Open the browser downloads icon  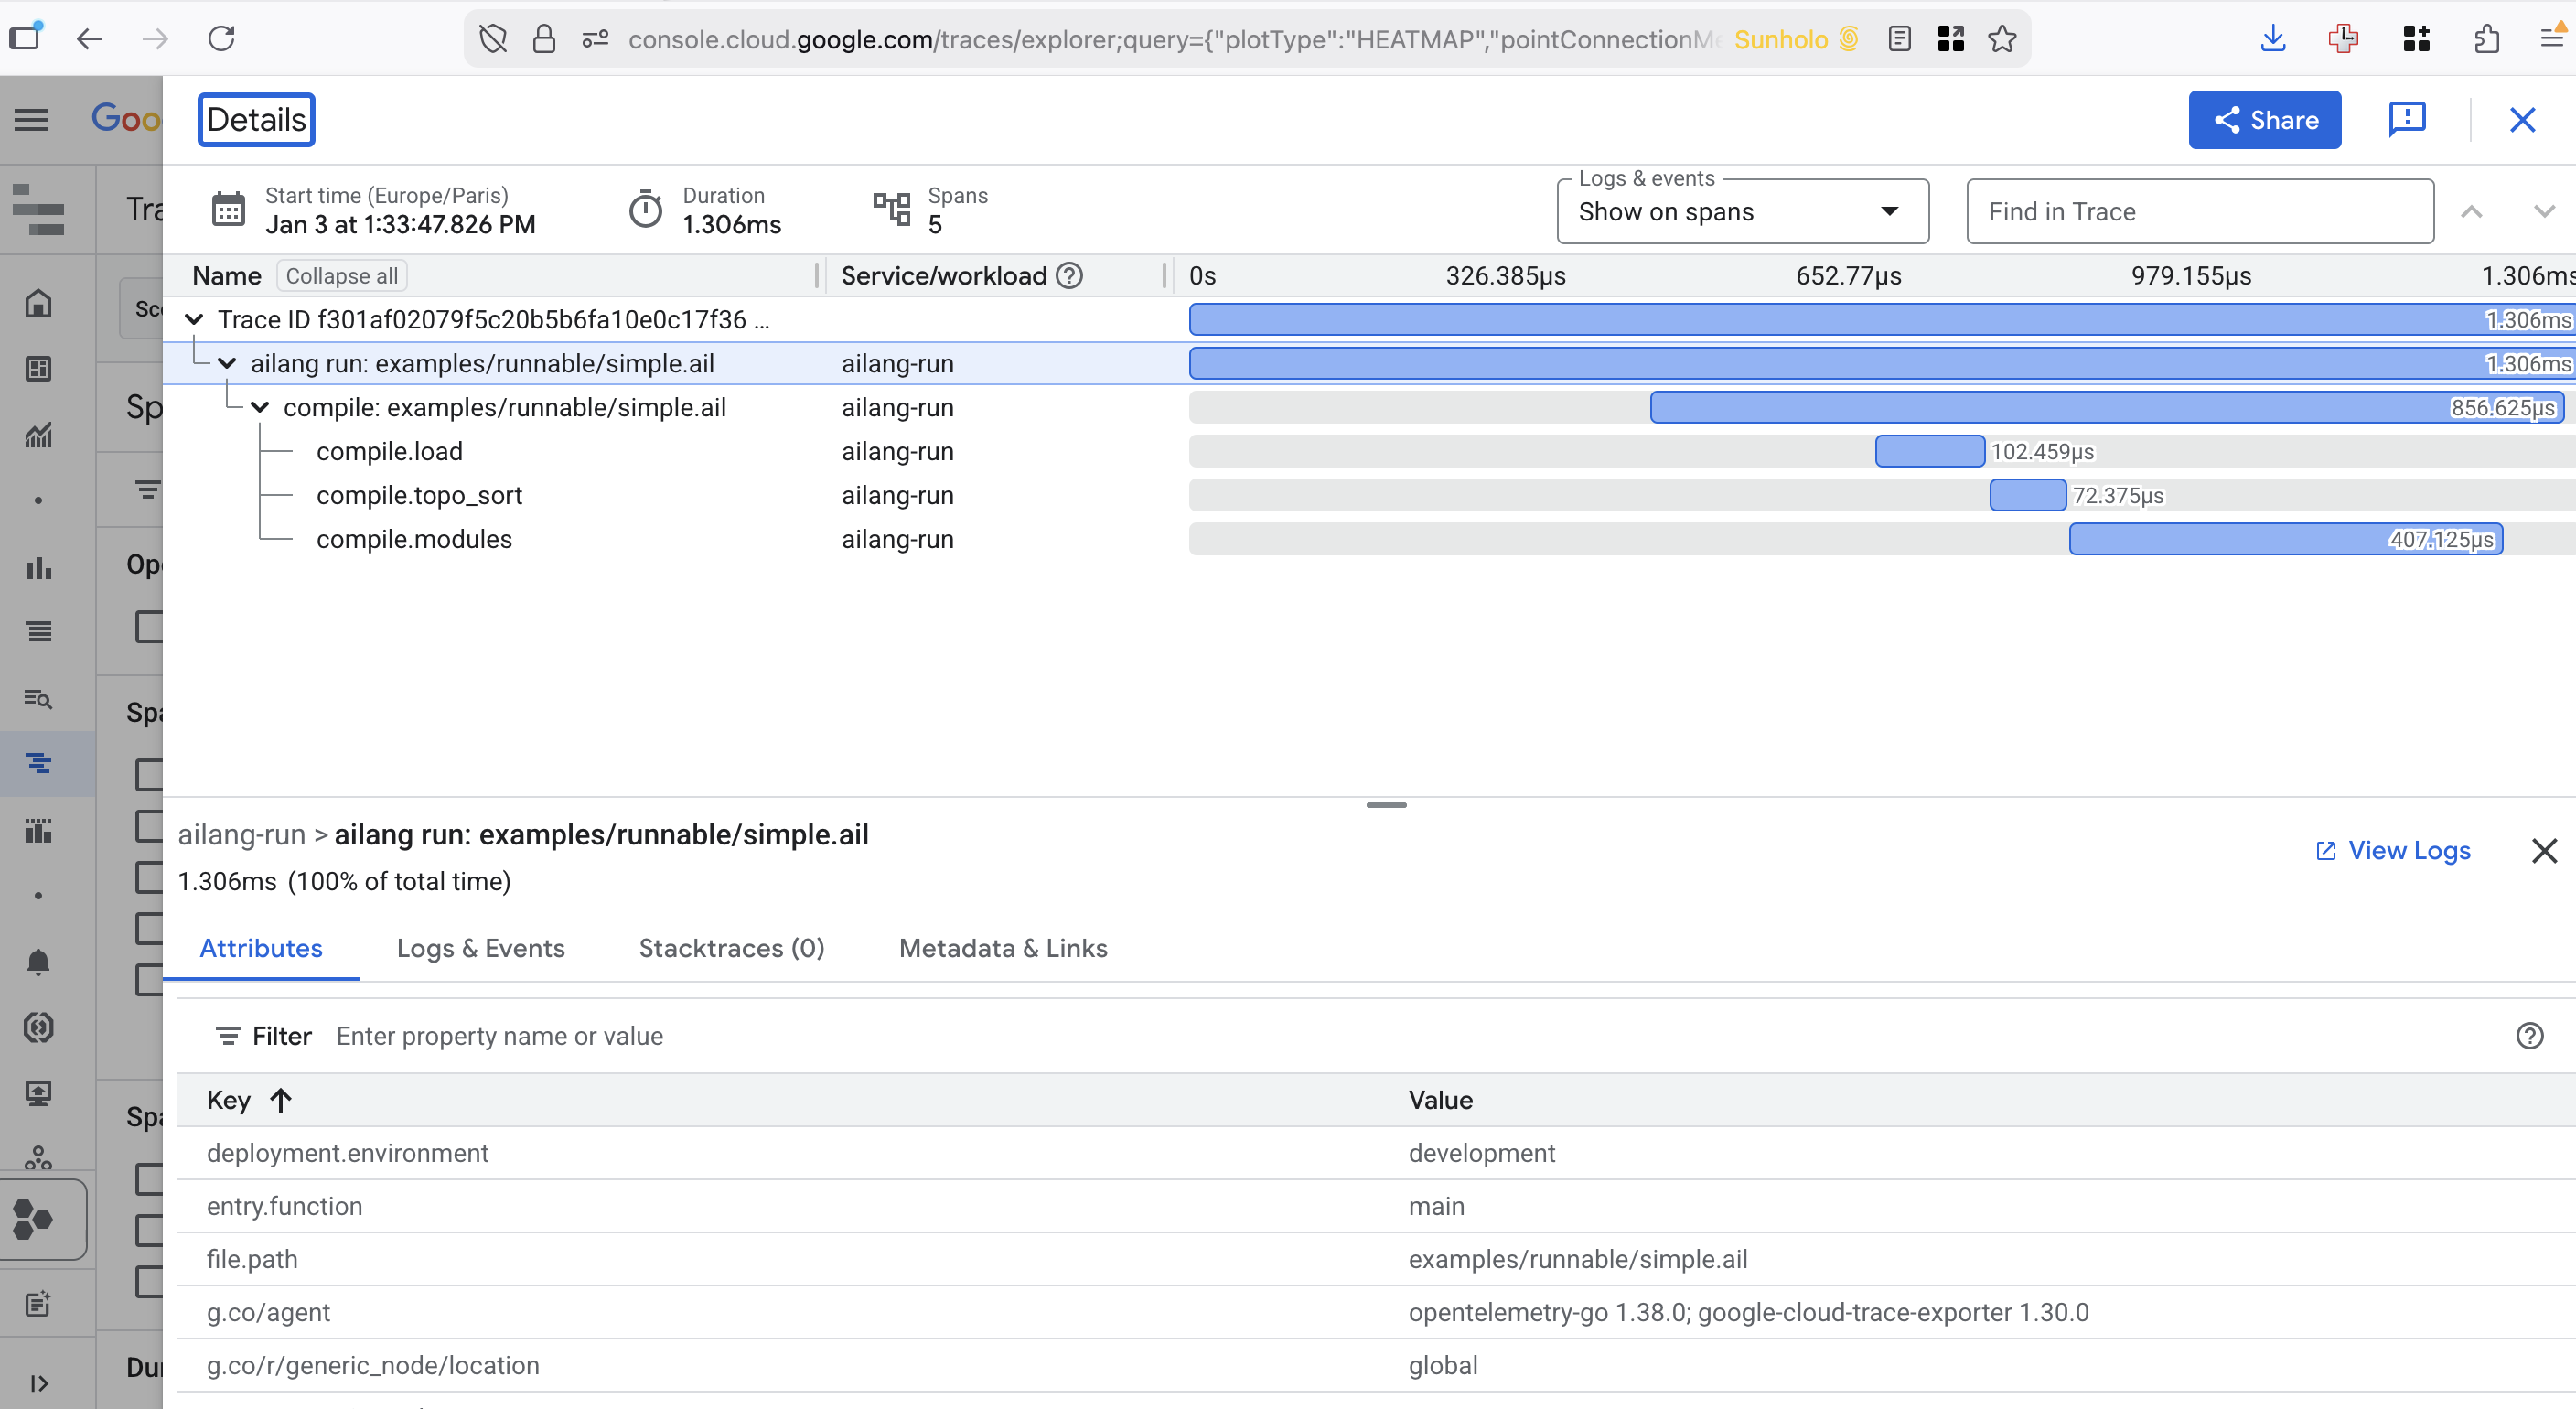tap(2272, 39)
